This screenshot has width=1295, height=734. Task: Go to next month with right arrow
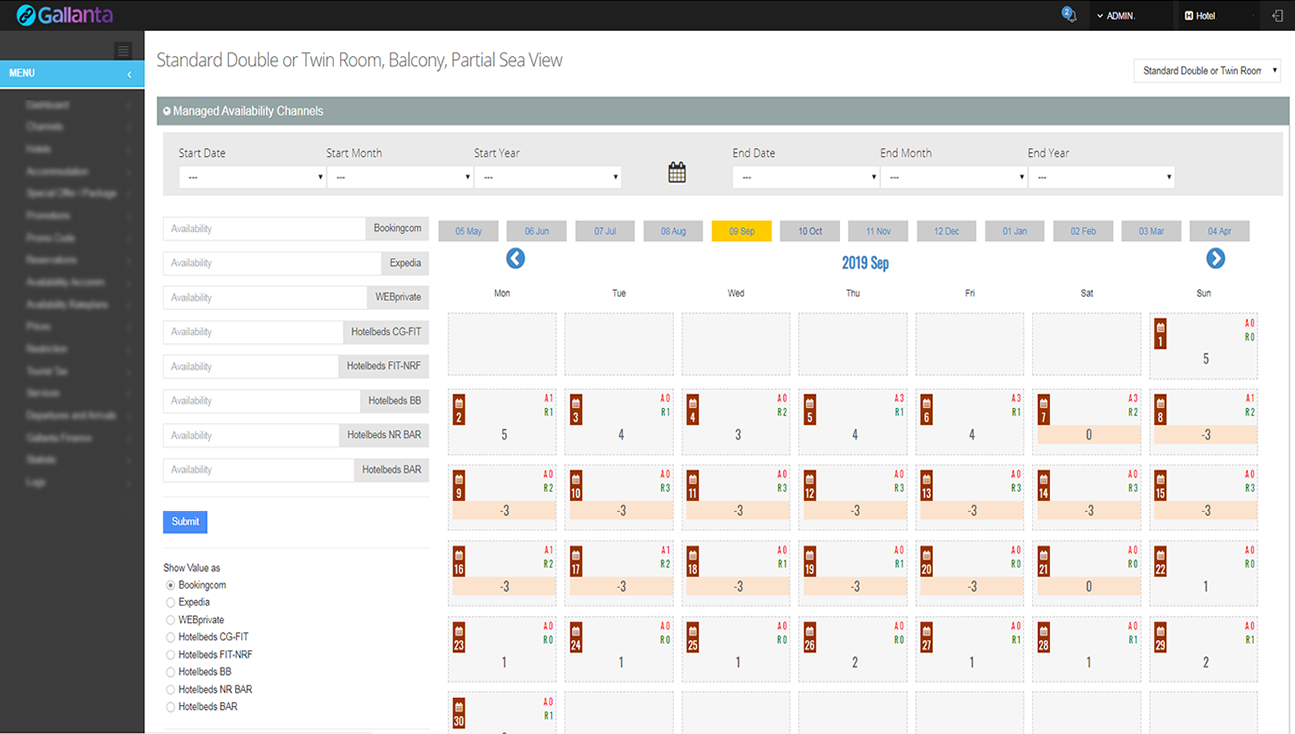(x=1215, y=259)
